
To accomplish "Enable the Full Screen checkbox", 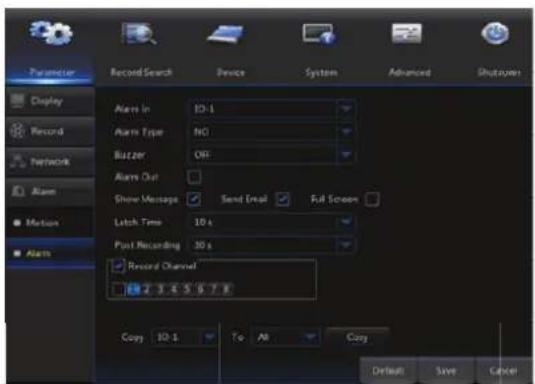I will pos(372,199).
